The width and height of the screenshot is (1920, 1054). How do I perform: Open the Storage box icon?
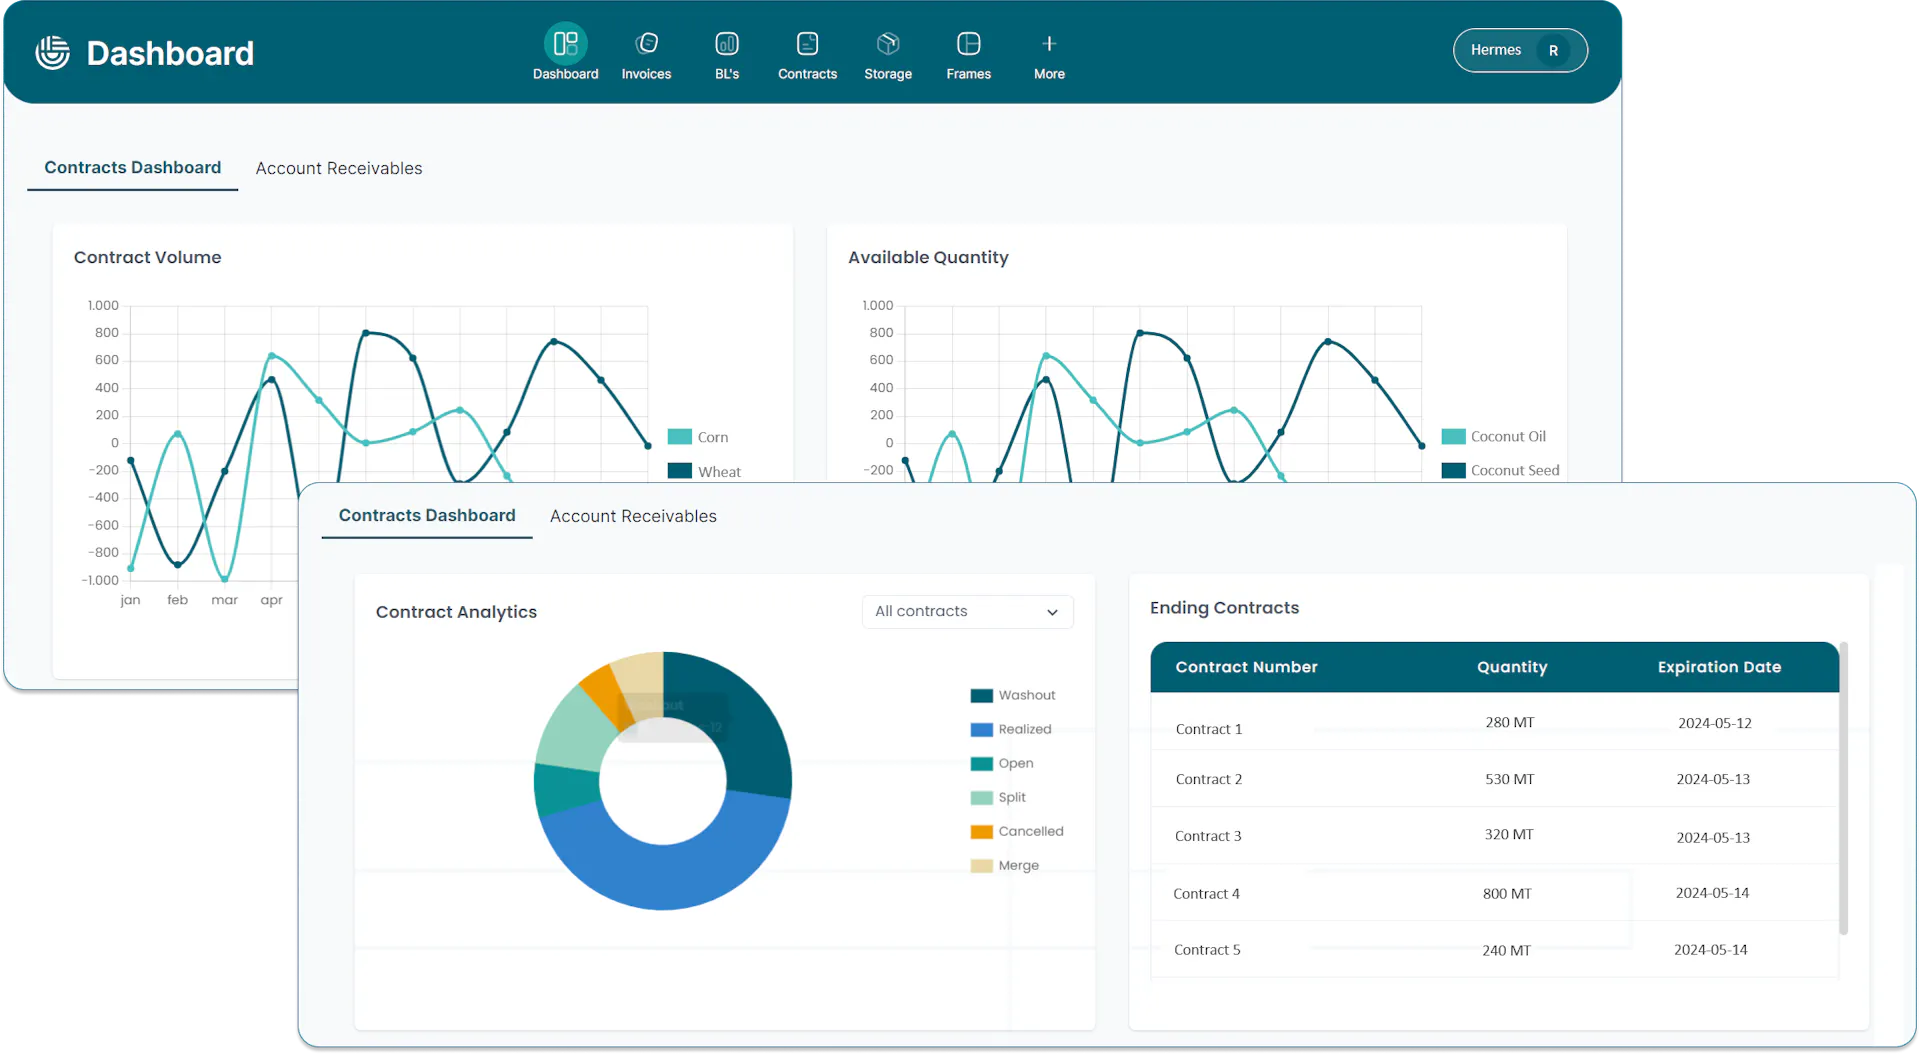(x=888, y=44)
